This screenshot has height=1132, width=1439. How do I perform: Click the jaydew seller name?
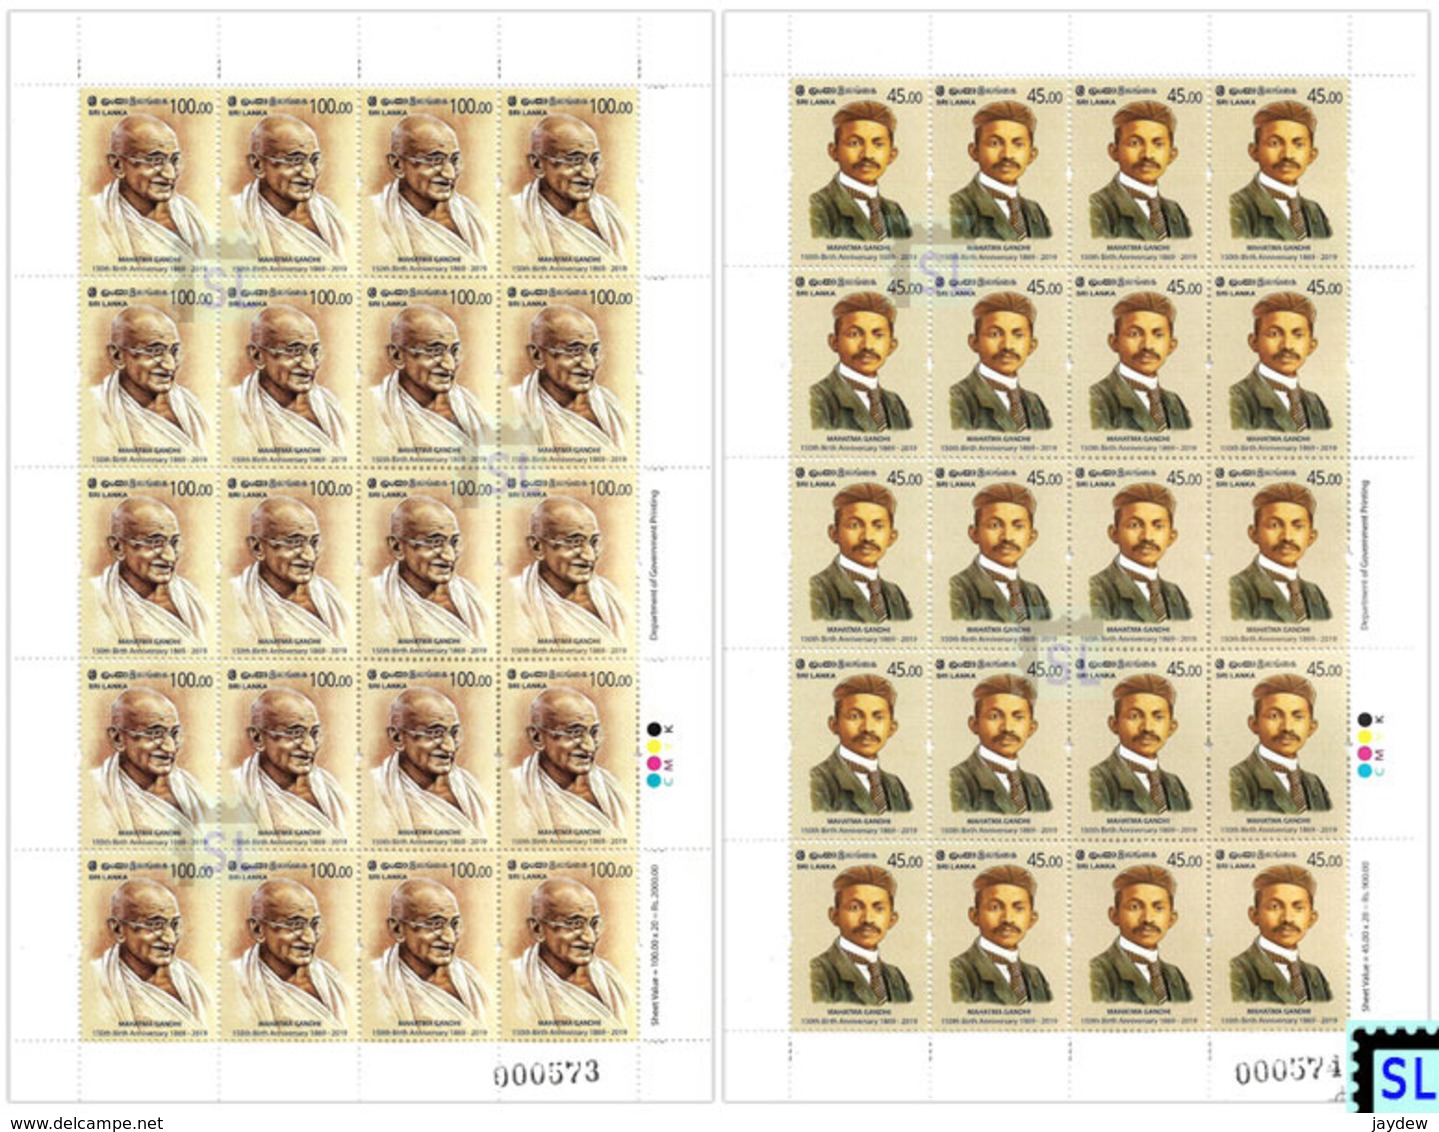coord(1399,1124)
